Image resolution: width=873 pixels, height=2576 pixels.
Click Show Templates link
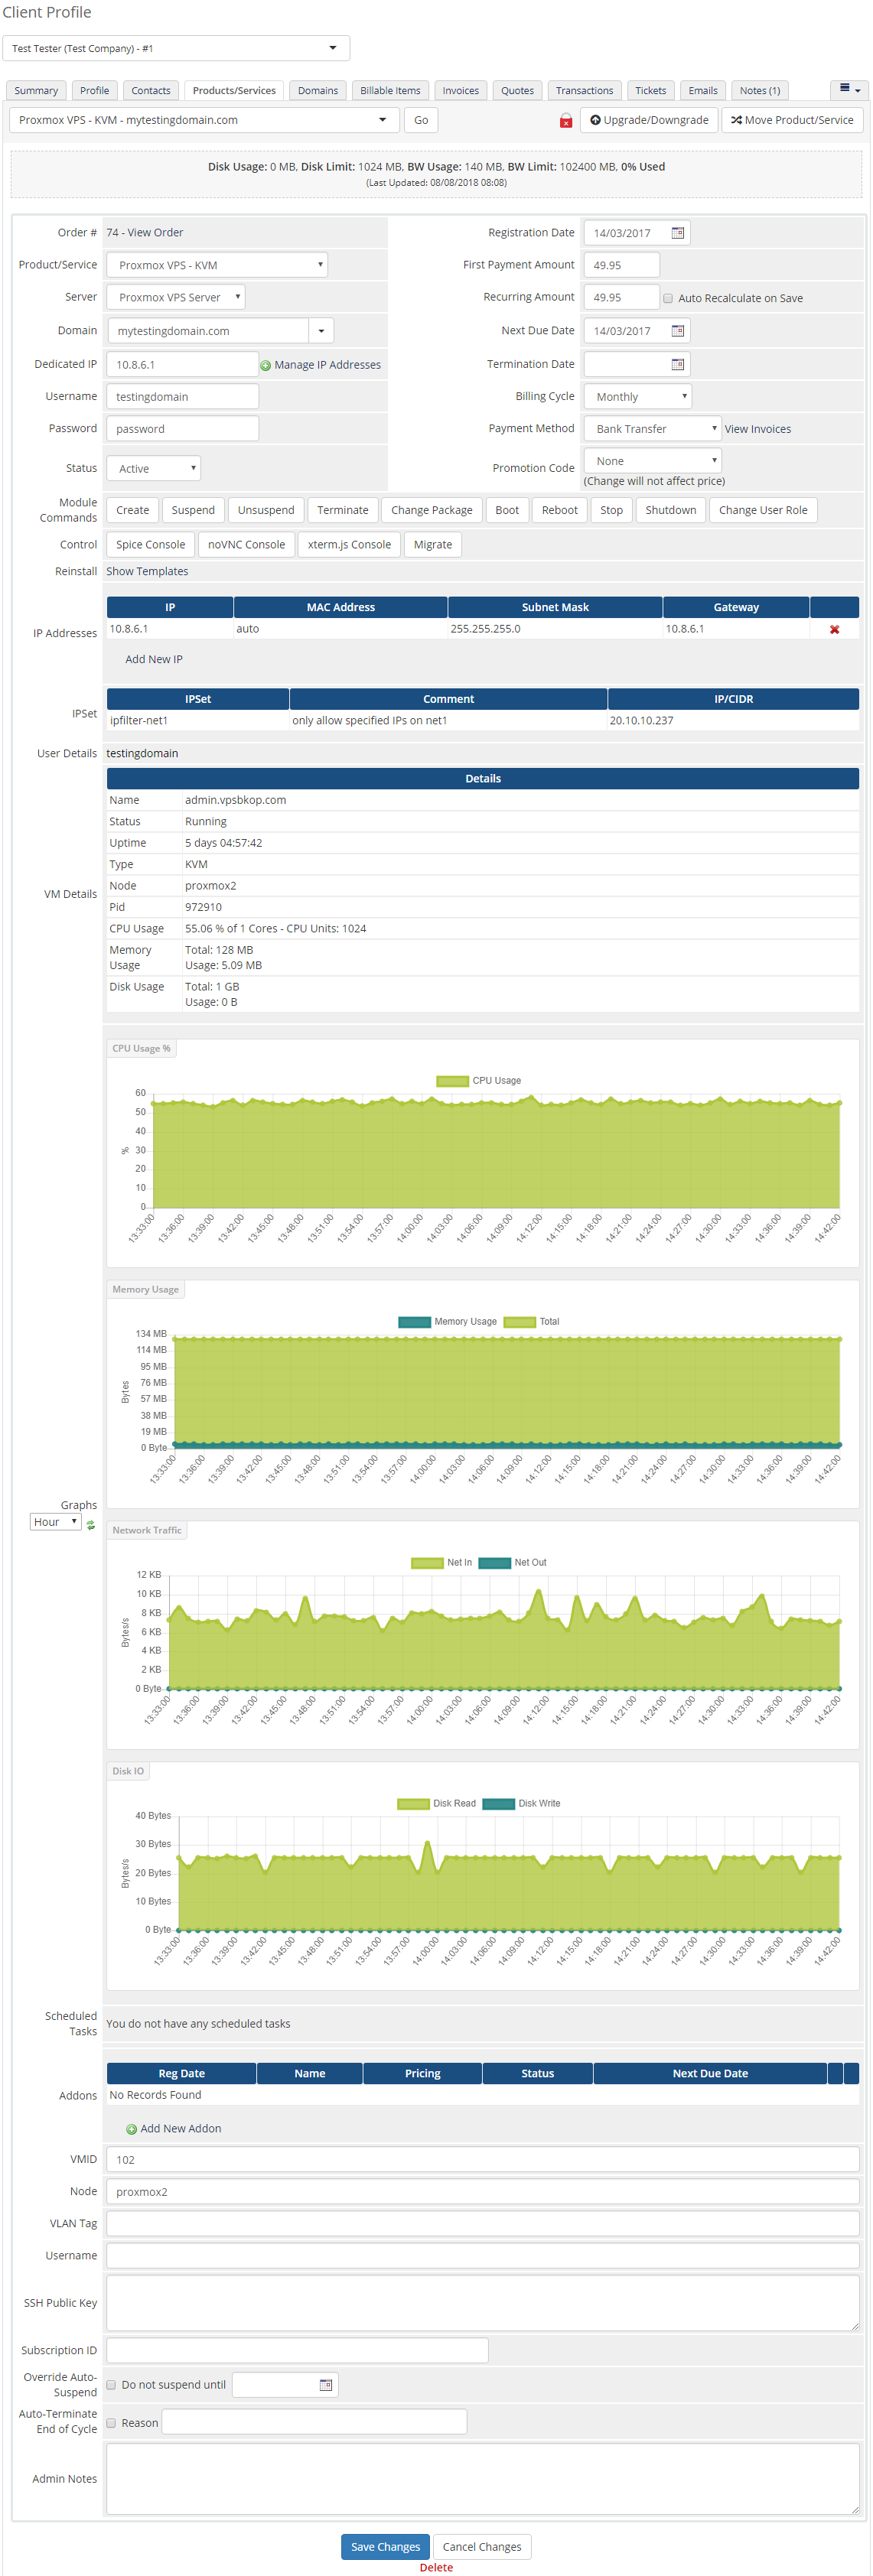pyautogui.click(x=147, y=572)
